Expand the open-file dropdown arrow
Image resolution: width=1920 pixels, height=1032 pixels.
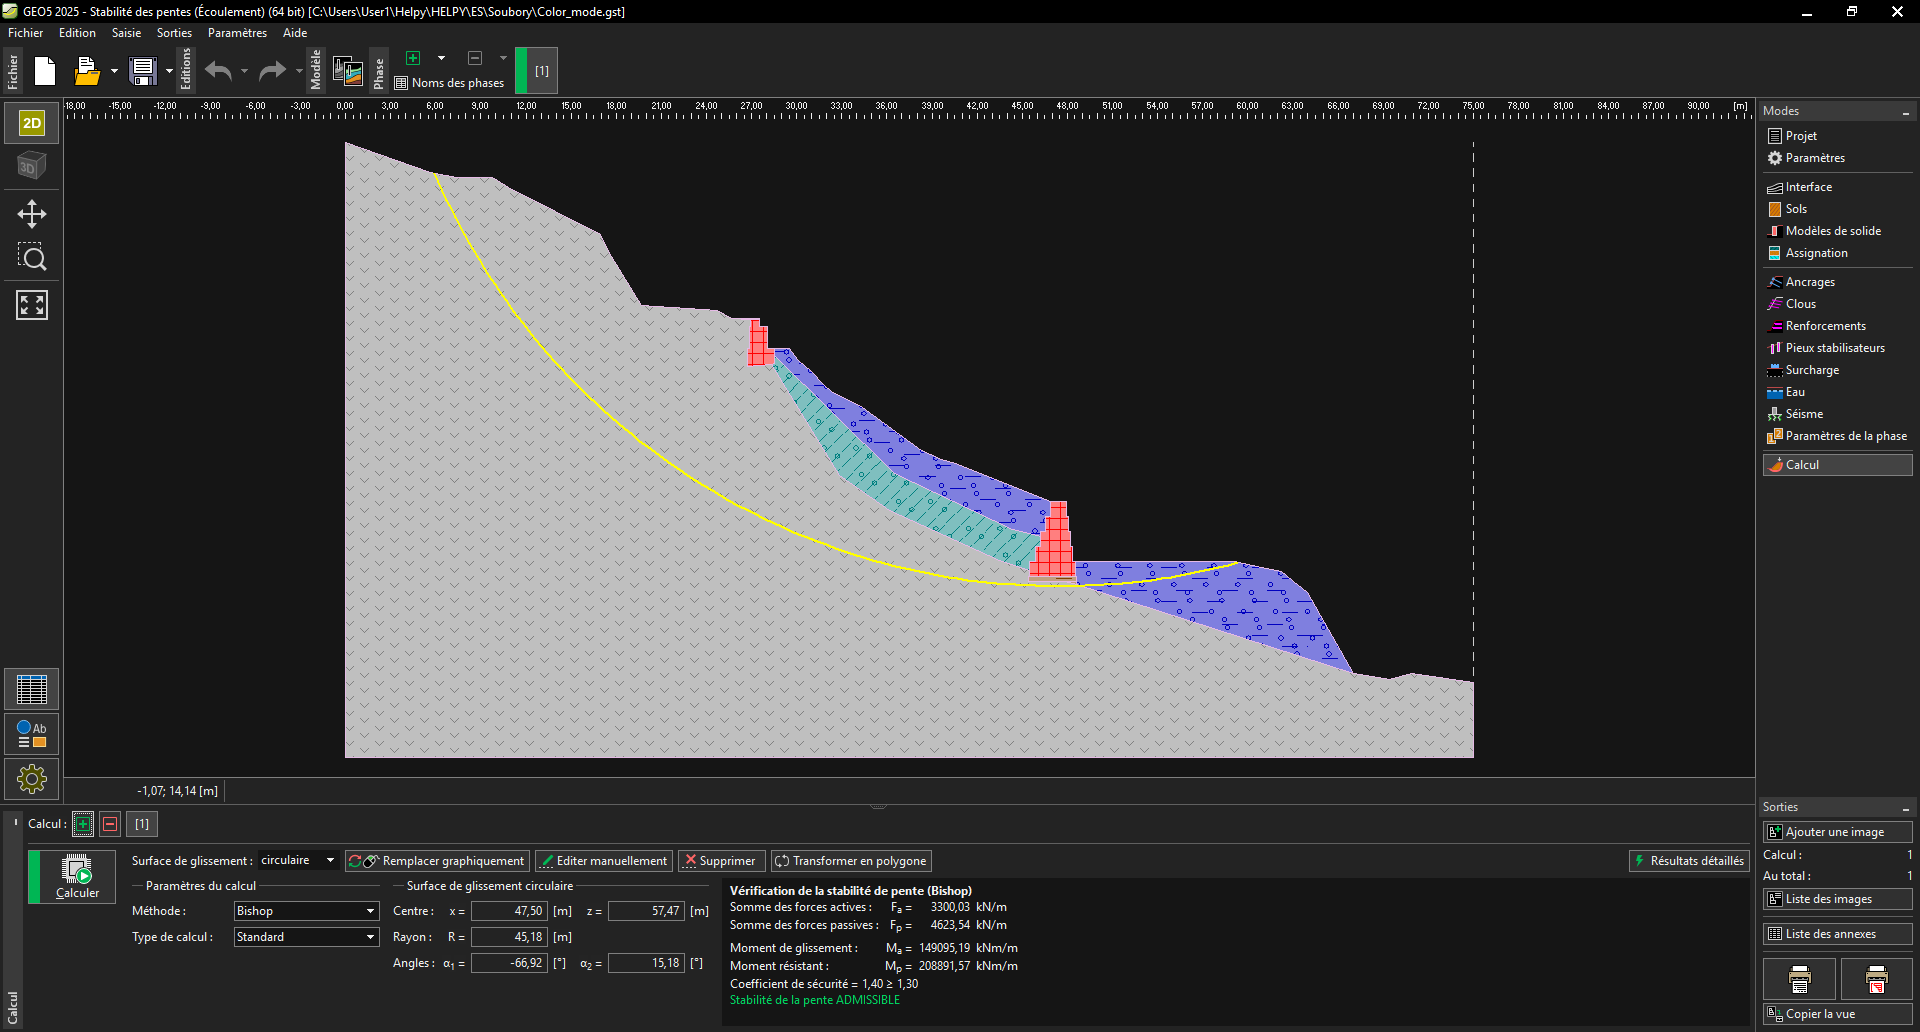114,71
